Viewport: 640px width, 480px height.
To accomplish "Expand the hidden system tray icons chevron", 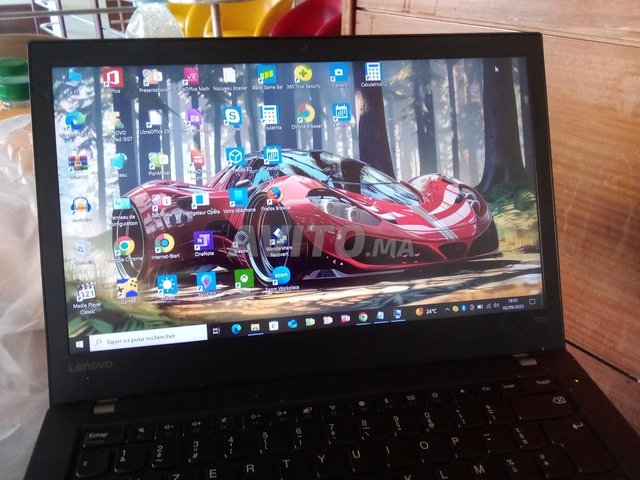I will pos(447,309).
